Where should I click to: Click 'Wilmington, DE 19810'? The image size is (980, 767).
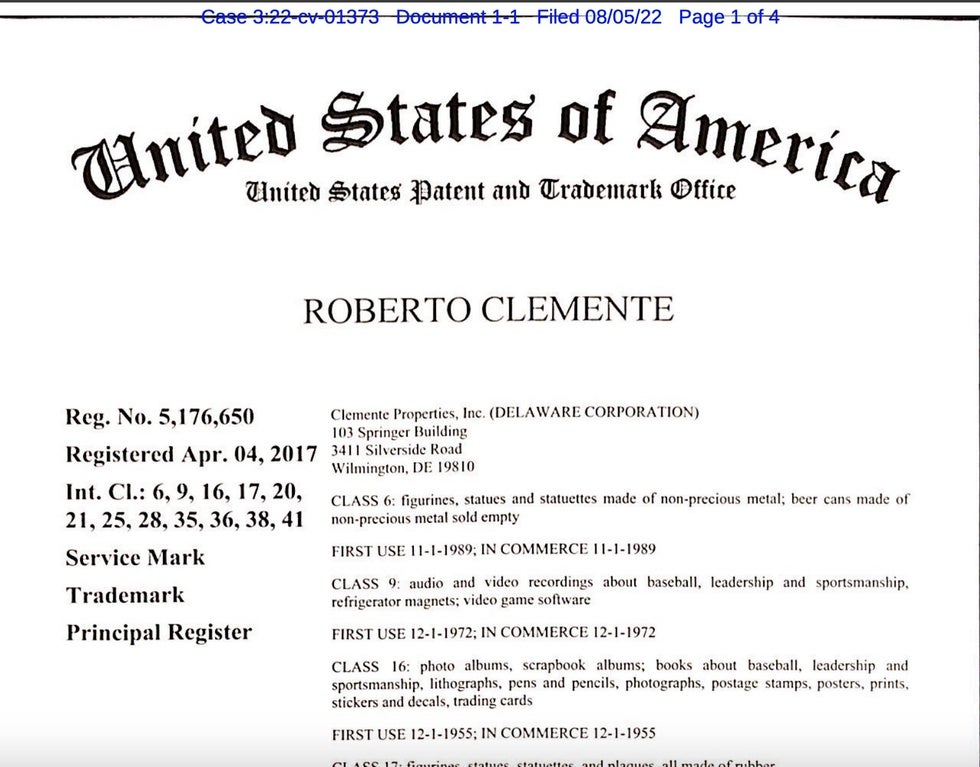click(x=402, y=468)
